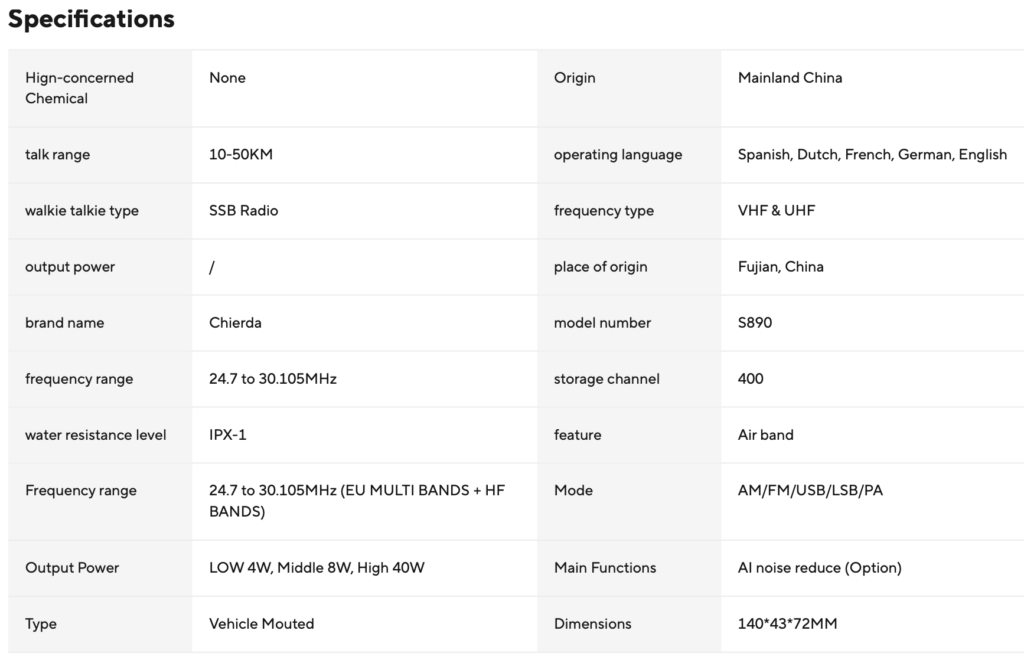Select the '400' storage channel value
Viewport: 1024px width, 660px height.
750,379
